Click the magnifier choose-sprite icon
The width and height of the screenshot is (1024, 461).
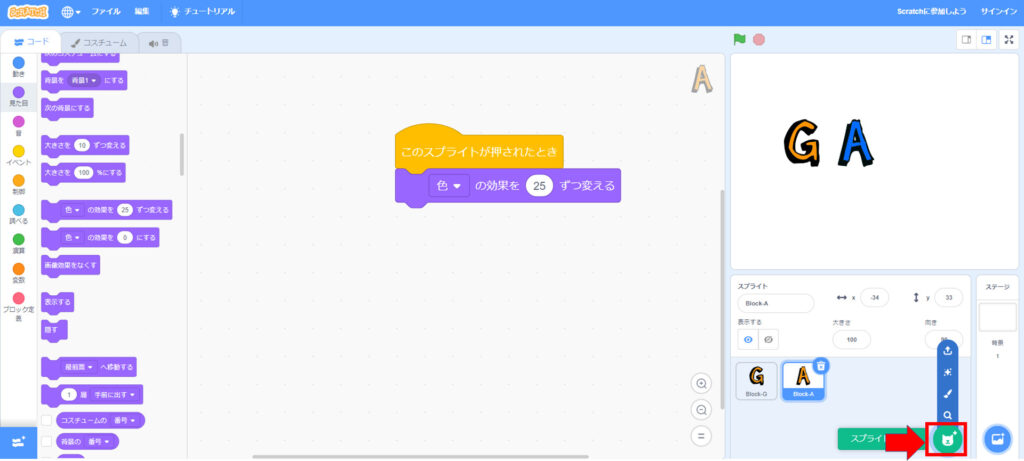948,415
